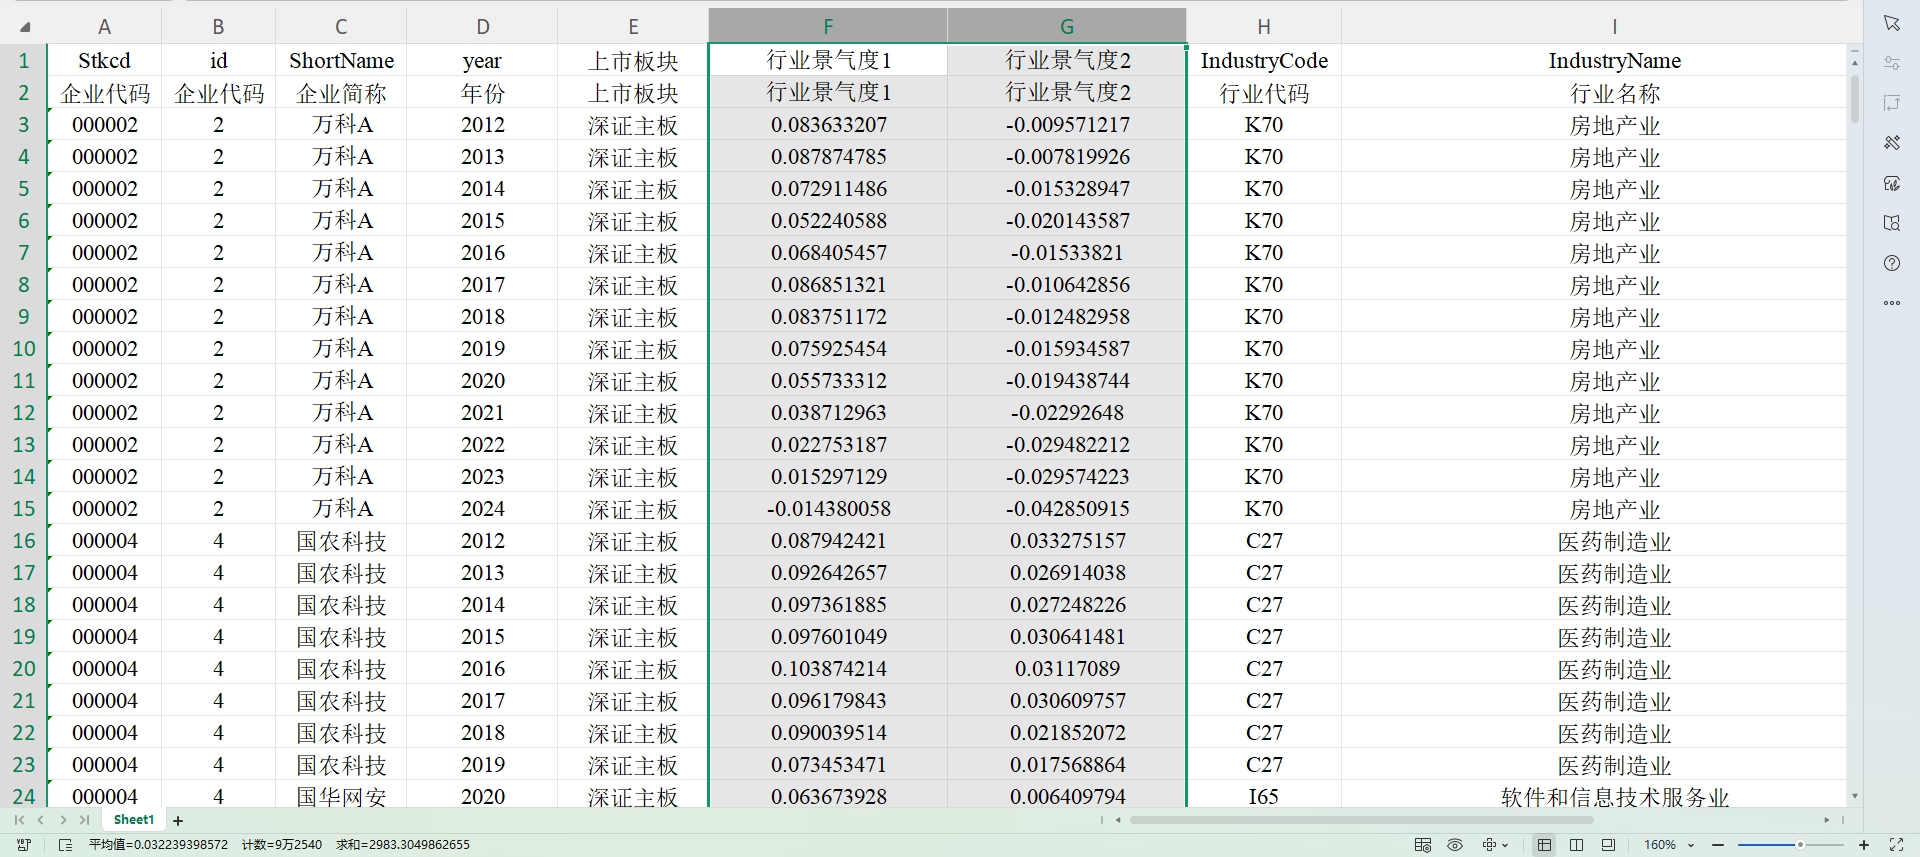This screenshot has width=1920, height=857.
Task: Click the zoom slider handle
Action: pyautogui.click(x=1800, y=845)
